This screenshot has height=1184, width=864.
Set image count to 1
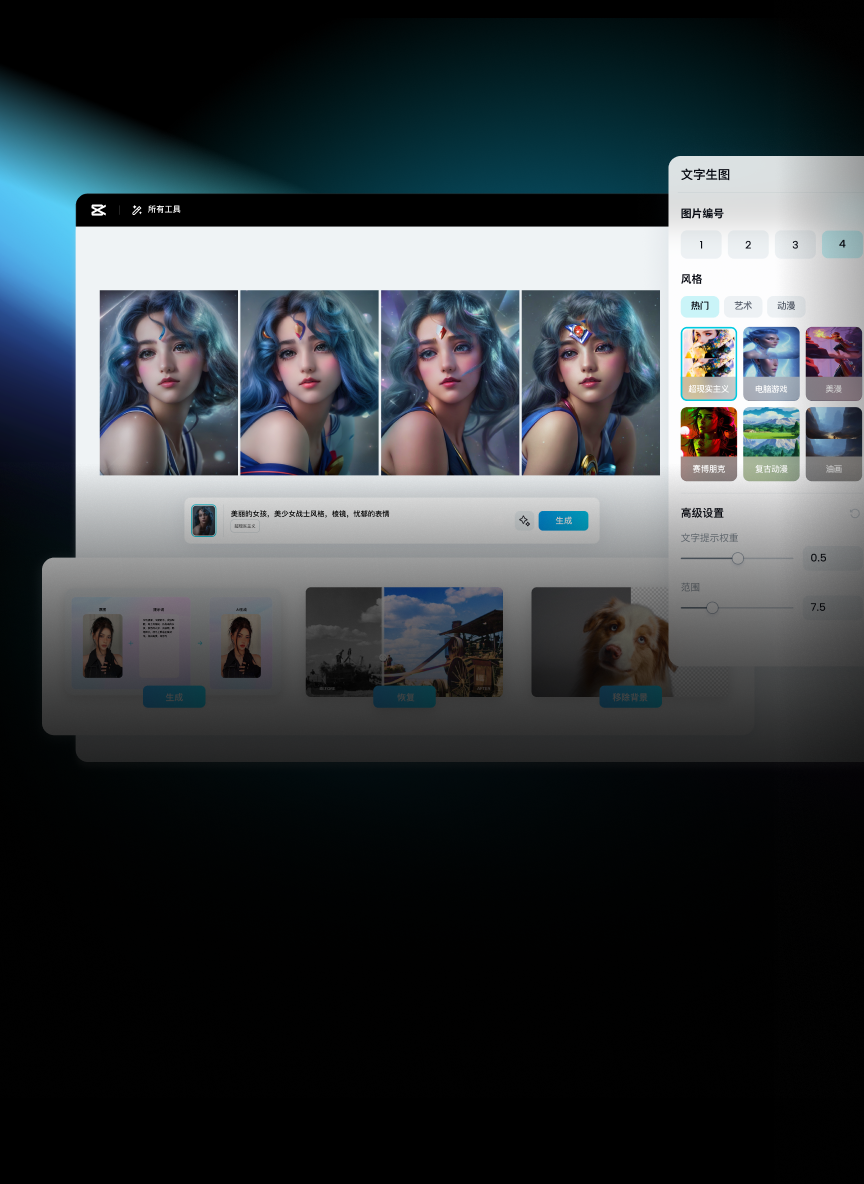(x=701, y=245)
